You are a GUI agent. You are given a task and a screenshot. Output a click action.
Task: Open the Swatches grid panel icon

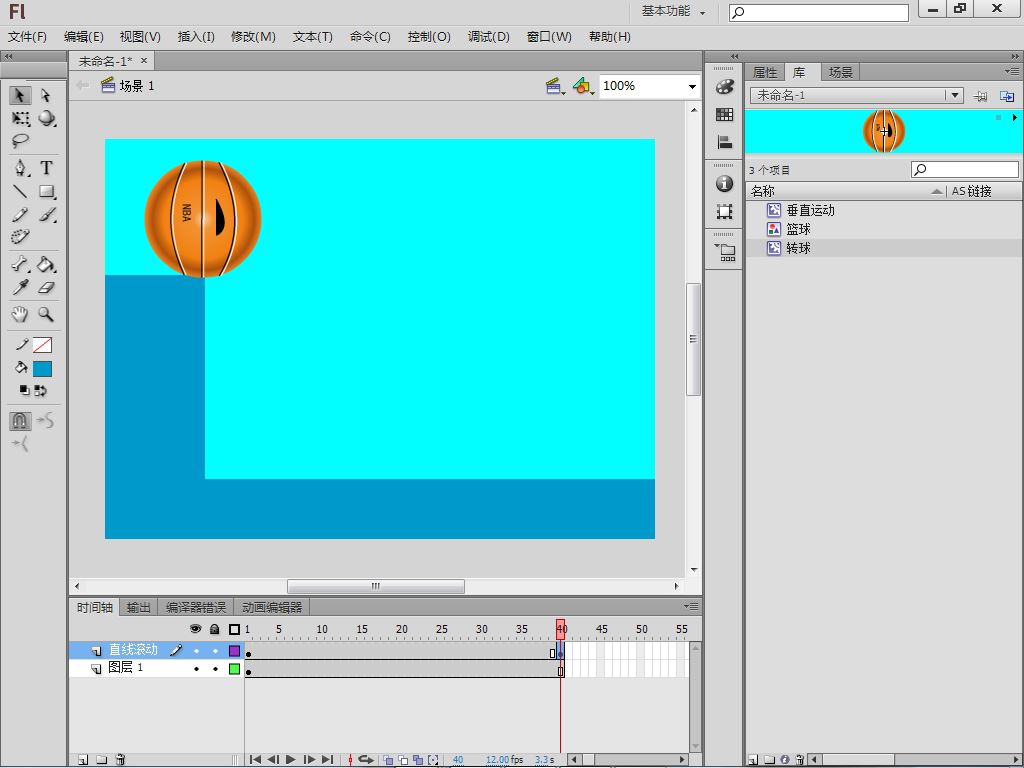point(724,114)
